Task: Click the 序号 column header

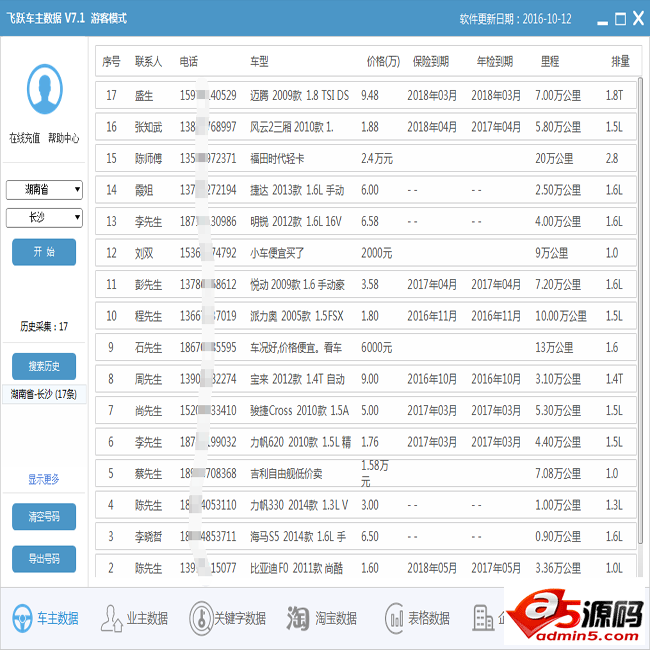Action: (x=111, y=62)
